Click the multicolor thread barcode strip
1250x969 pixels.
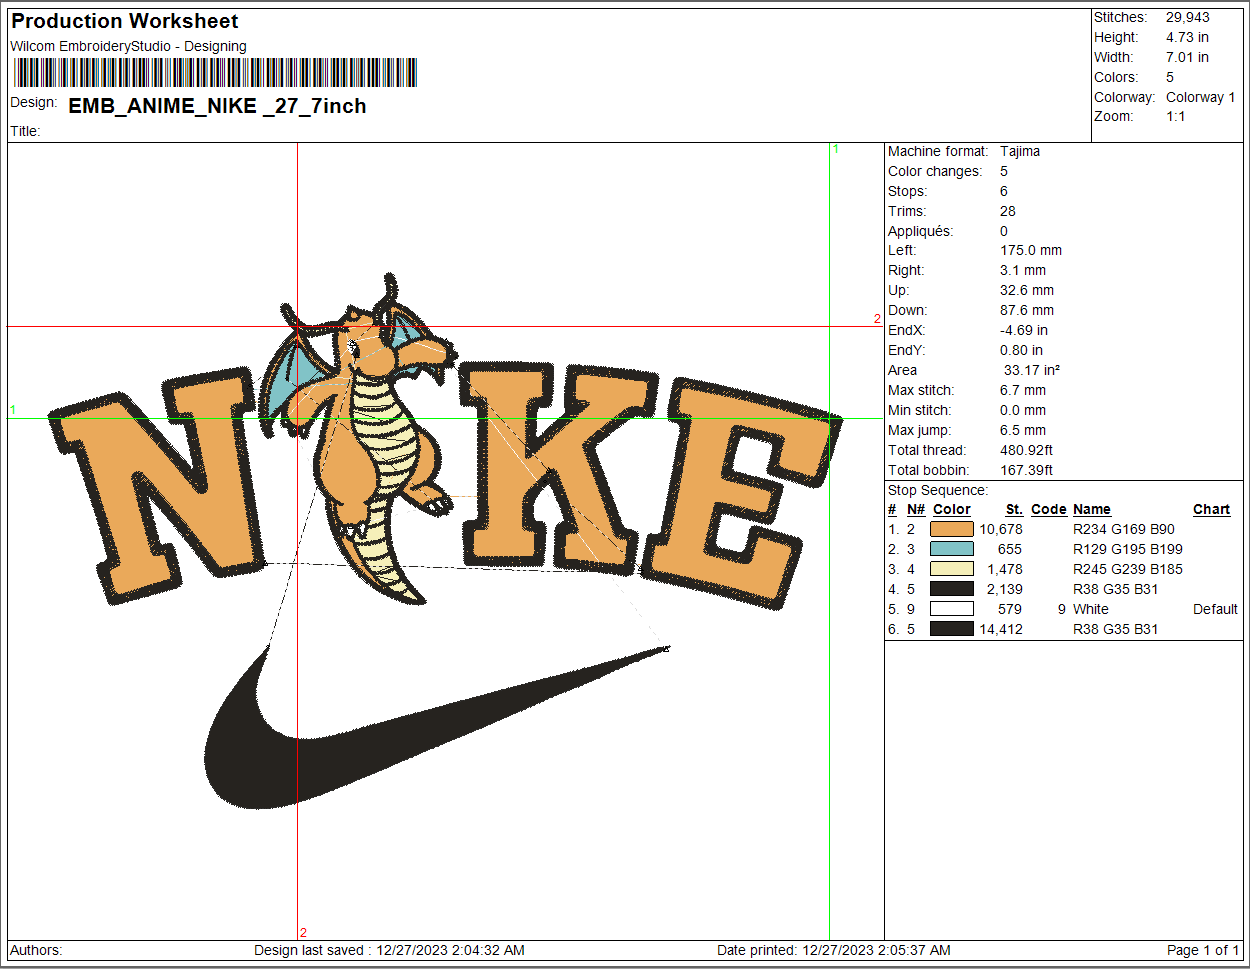215,73
